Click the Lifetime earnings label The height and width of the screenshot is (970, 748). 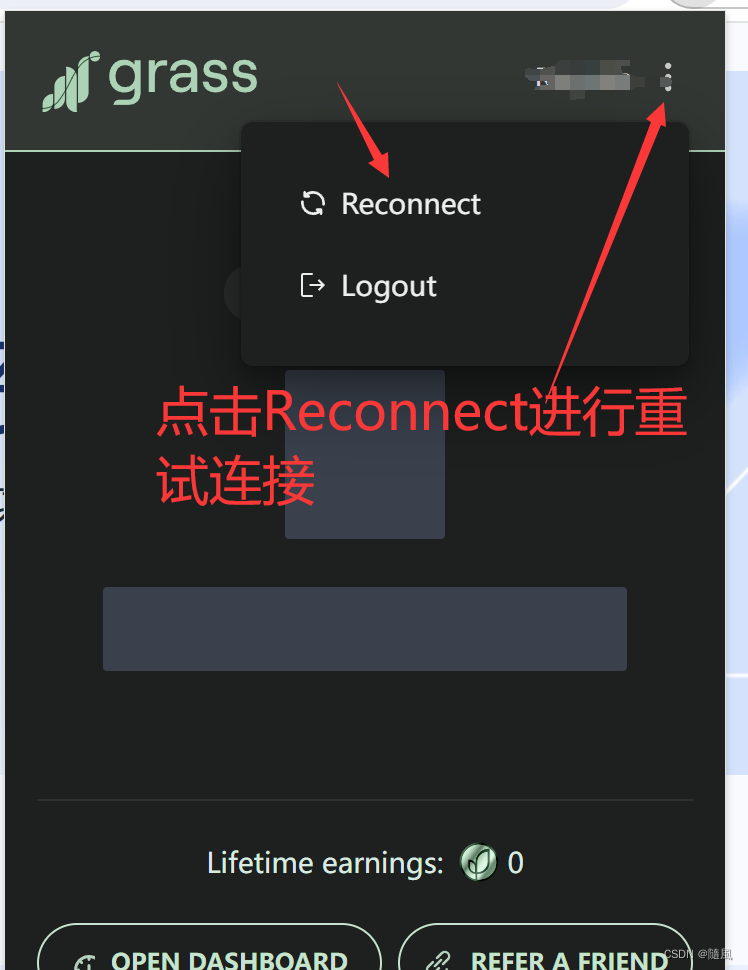click(325, 862)
